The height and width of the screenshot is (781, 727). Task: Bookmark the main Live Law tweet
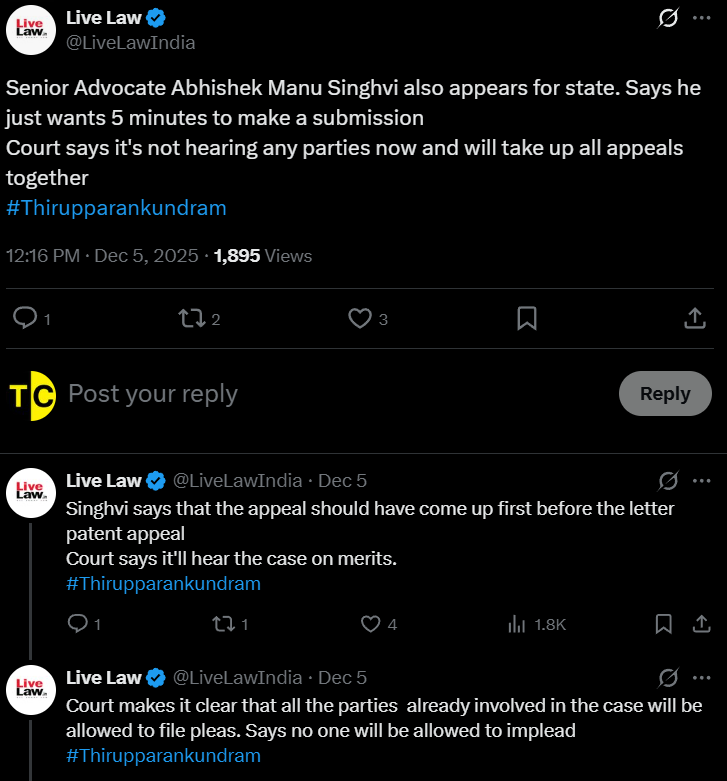coord(527,318)
